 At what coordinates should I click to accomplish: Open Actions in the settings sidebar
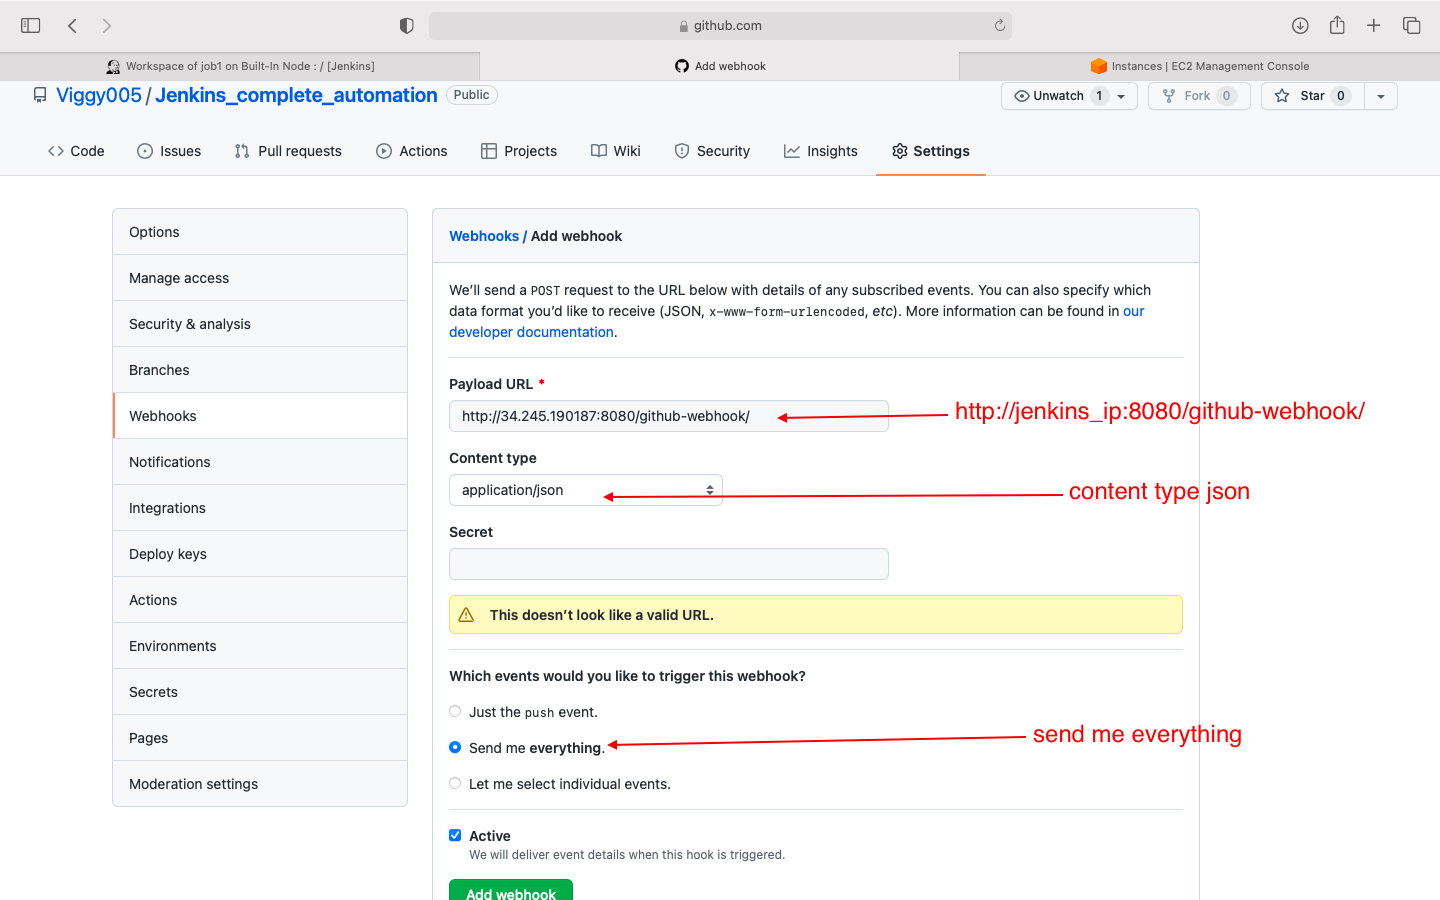[260, 600]
